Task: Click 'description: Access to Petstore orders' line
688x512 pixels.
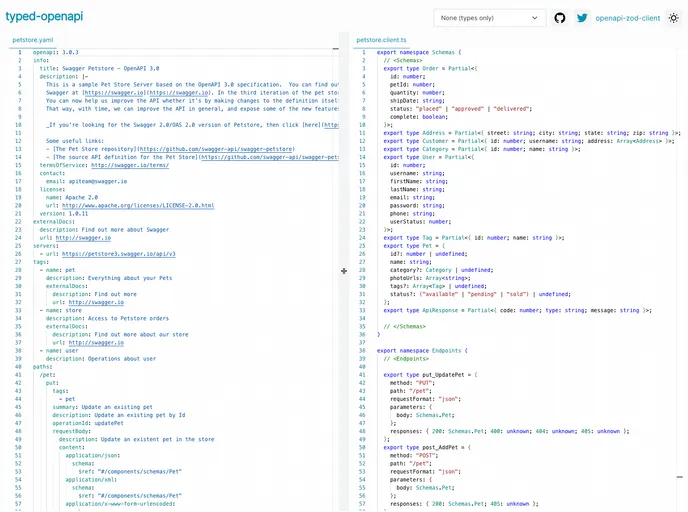Action: coord(107,319)
